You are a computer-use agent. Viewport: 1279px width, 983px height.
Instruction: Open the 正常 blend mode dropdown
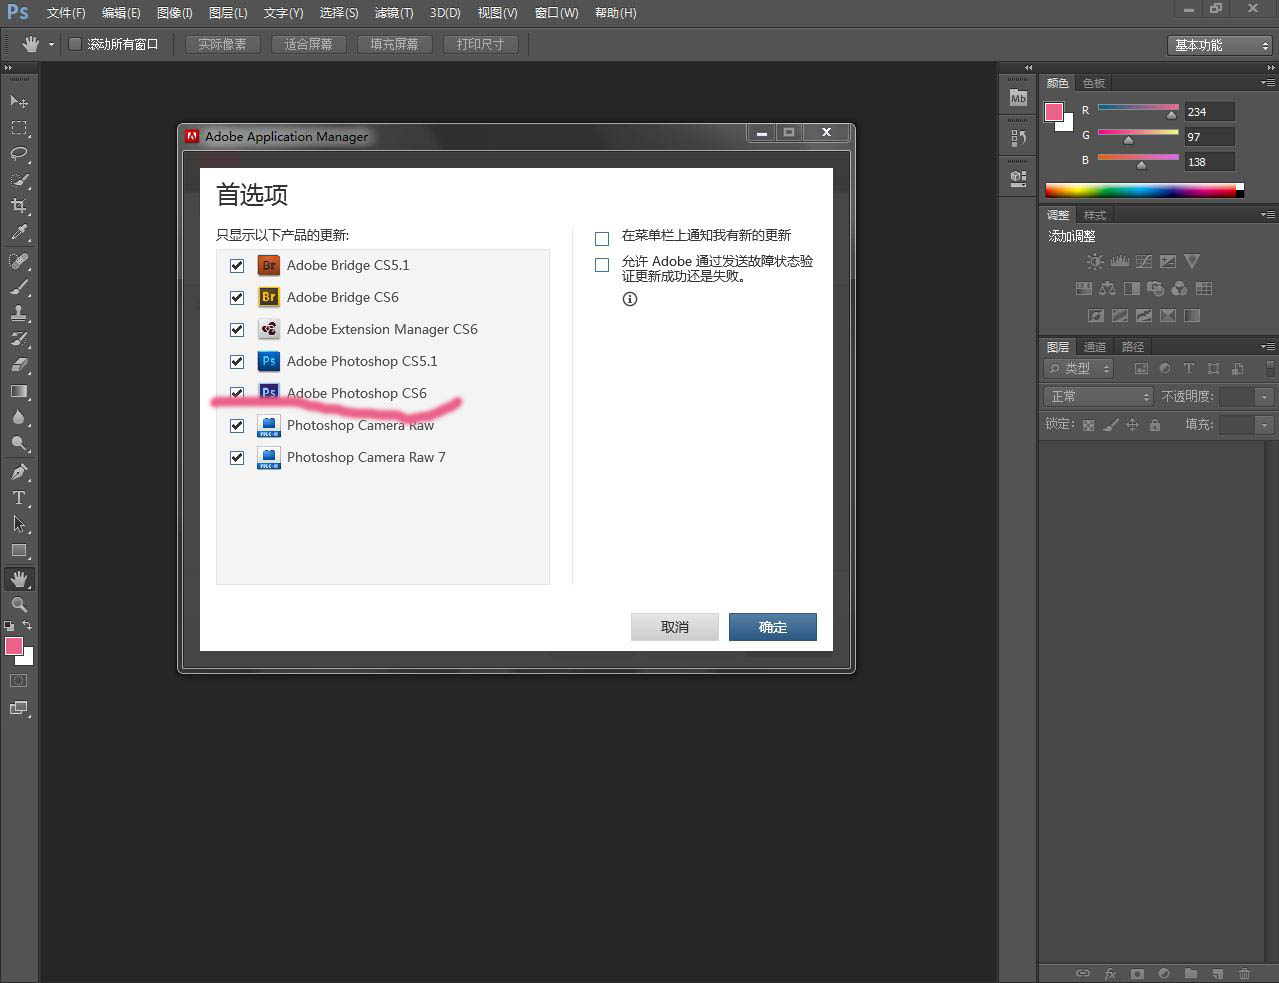tap(1098, 397)
